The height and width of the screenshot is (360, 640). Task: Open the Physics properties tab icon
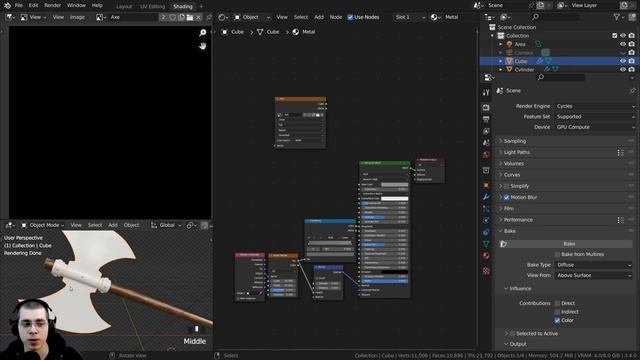point(486,220)
